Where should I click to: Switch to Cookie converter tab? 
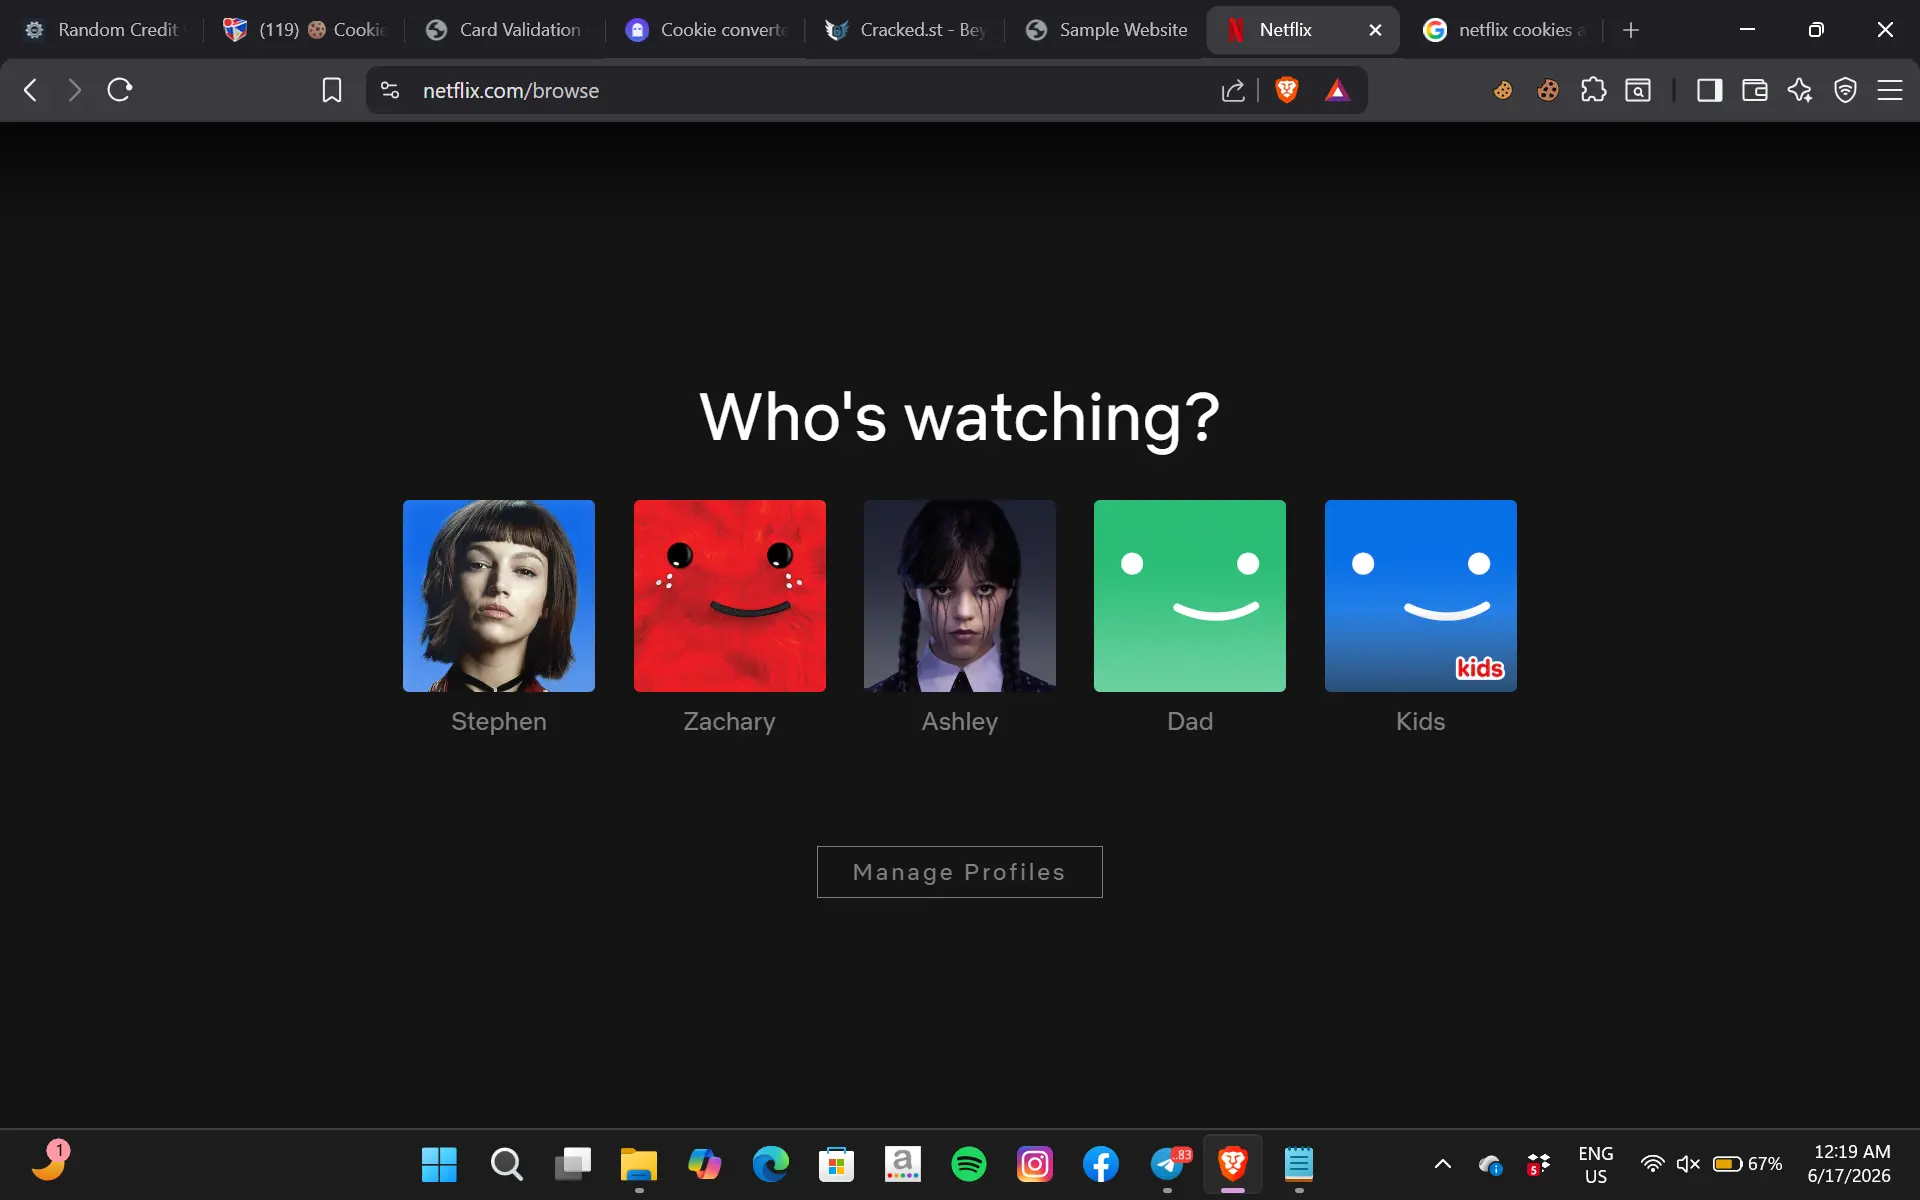coord(707,30)
